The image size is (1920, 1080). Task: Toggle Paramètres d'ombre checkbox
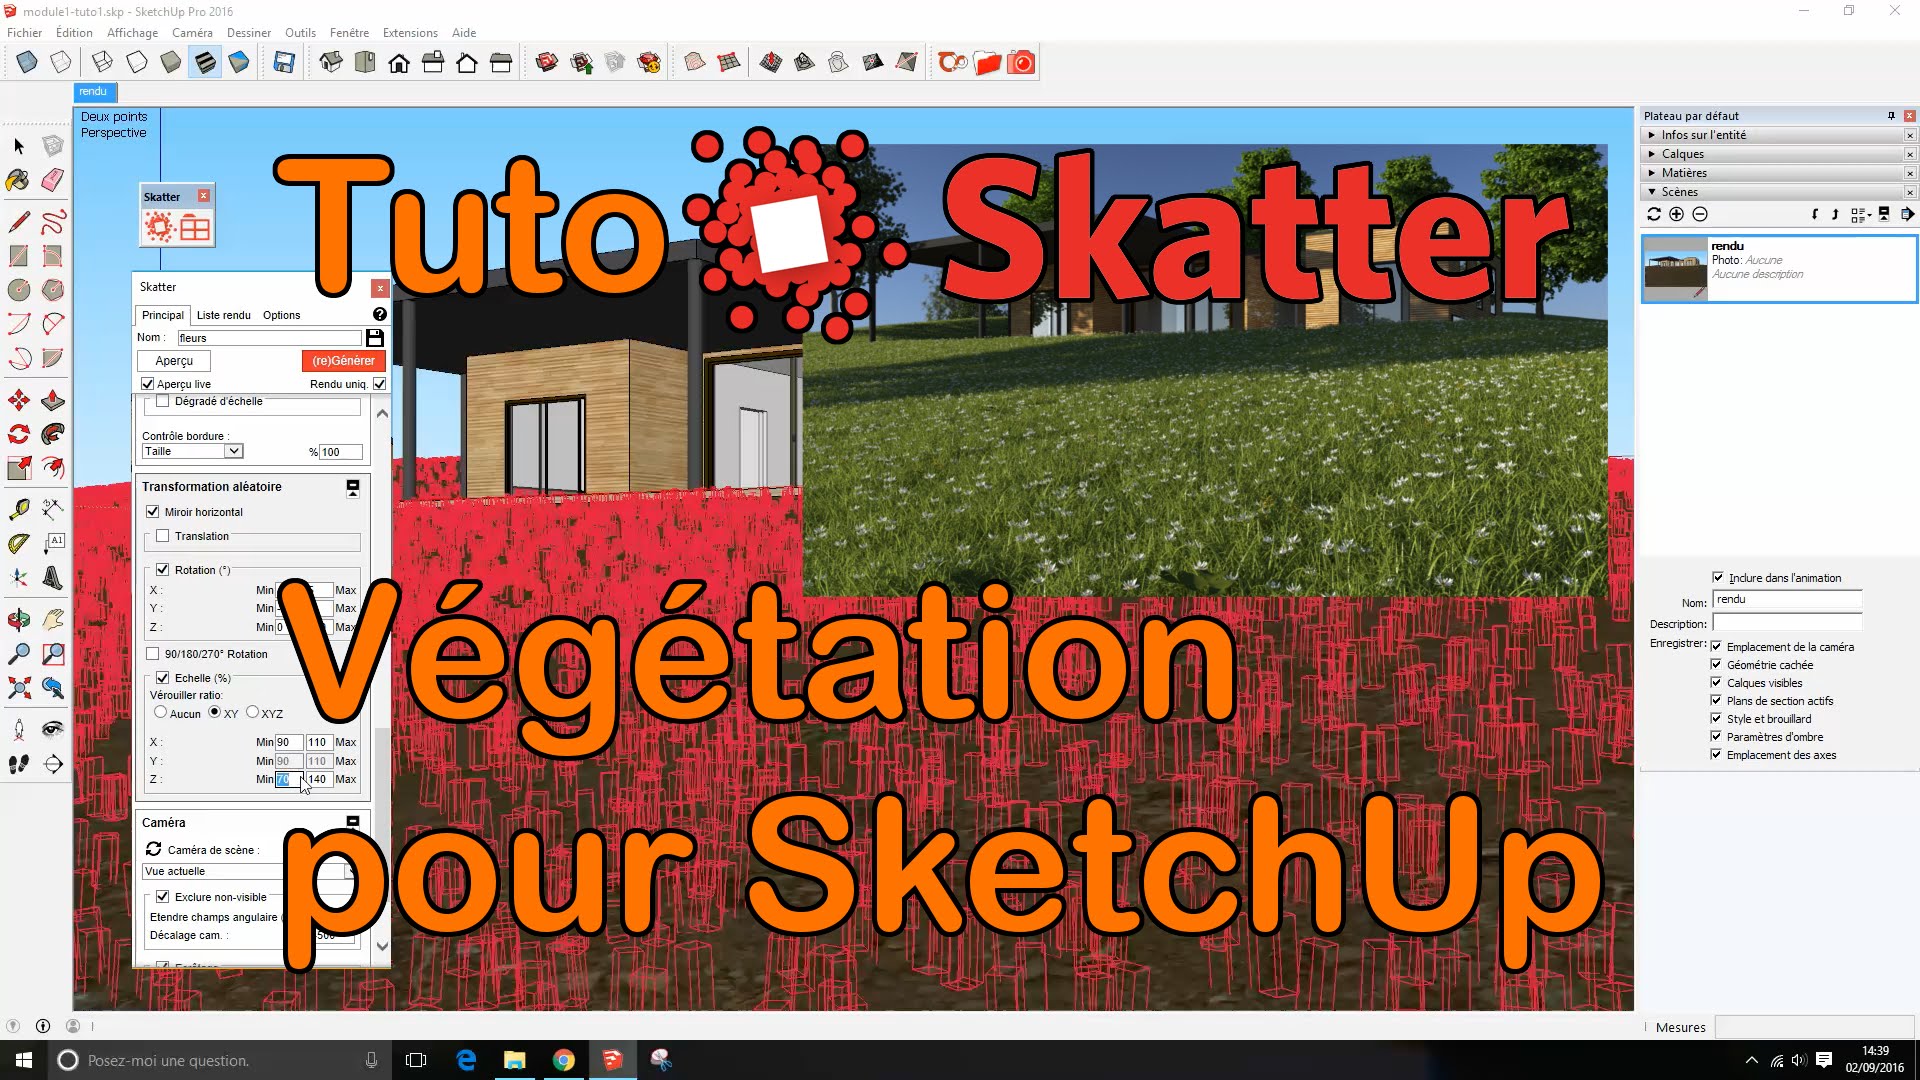click(1716, 737)
